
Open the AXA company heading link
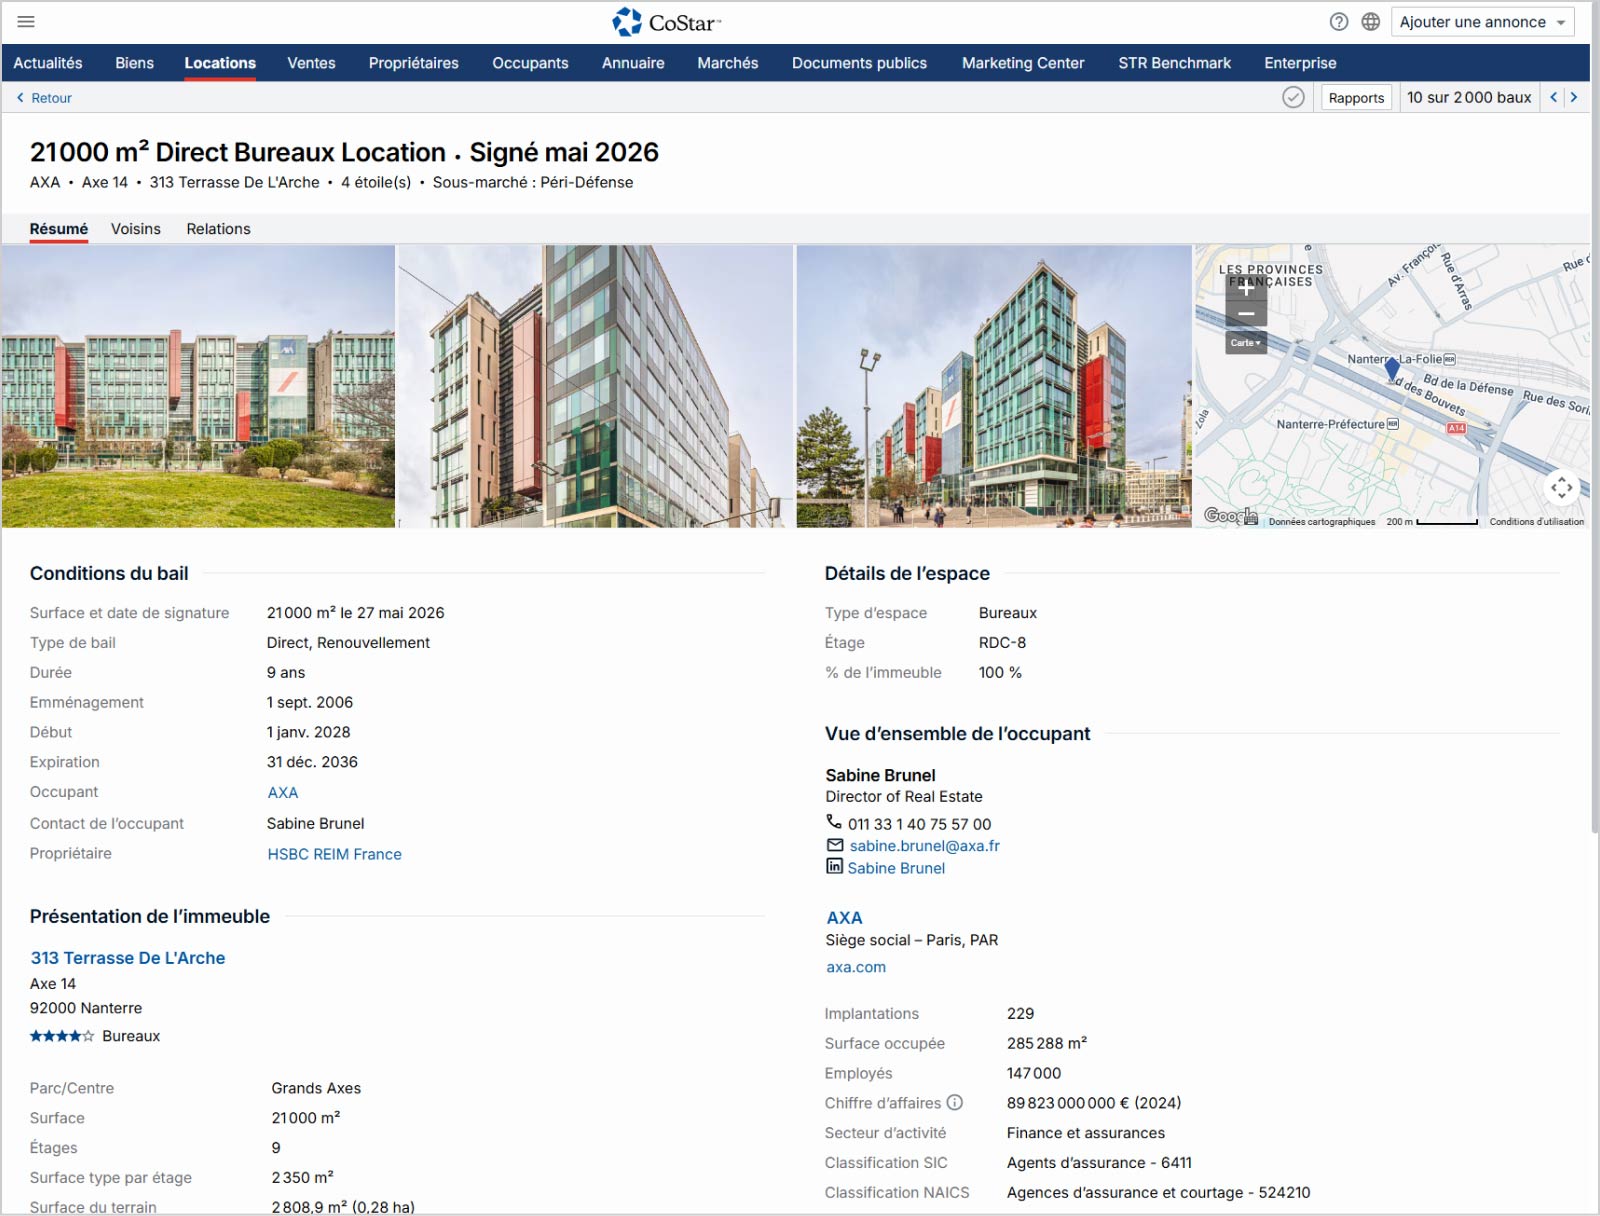click(844, 918)
